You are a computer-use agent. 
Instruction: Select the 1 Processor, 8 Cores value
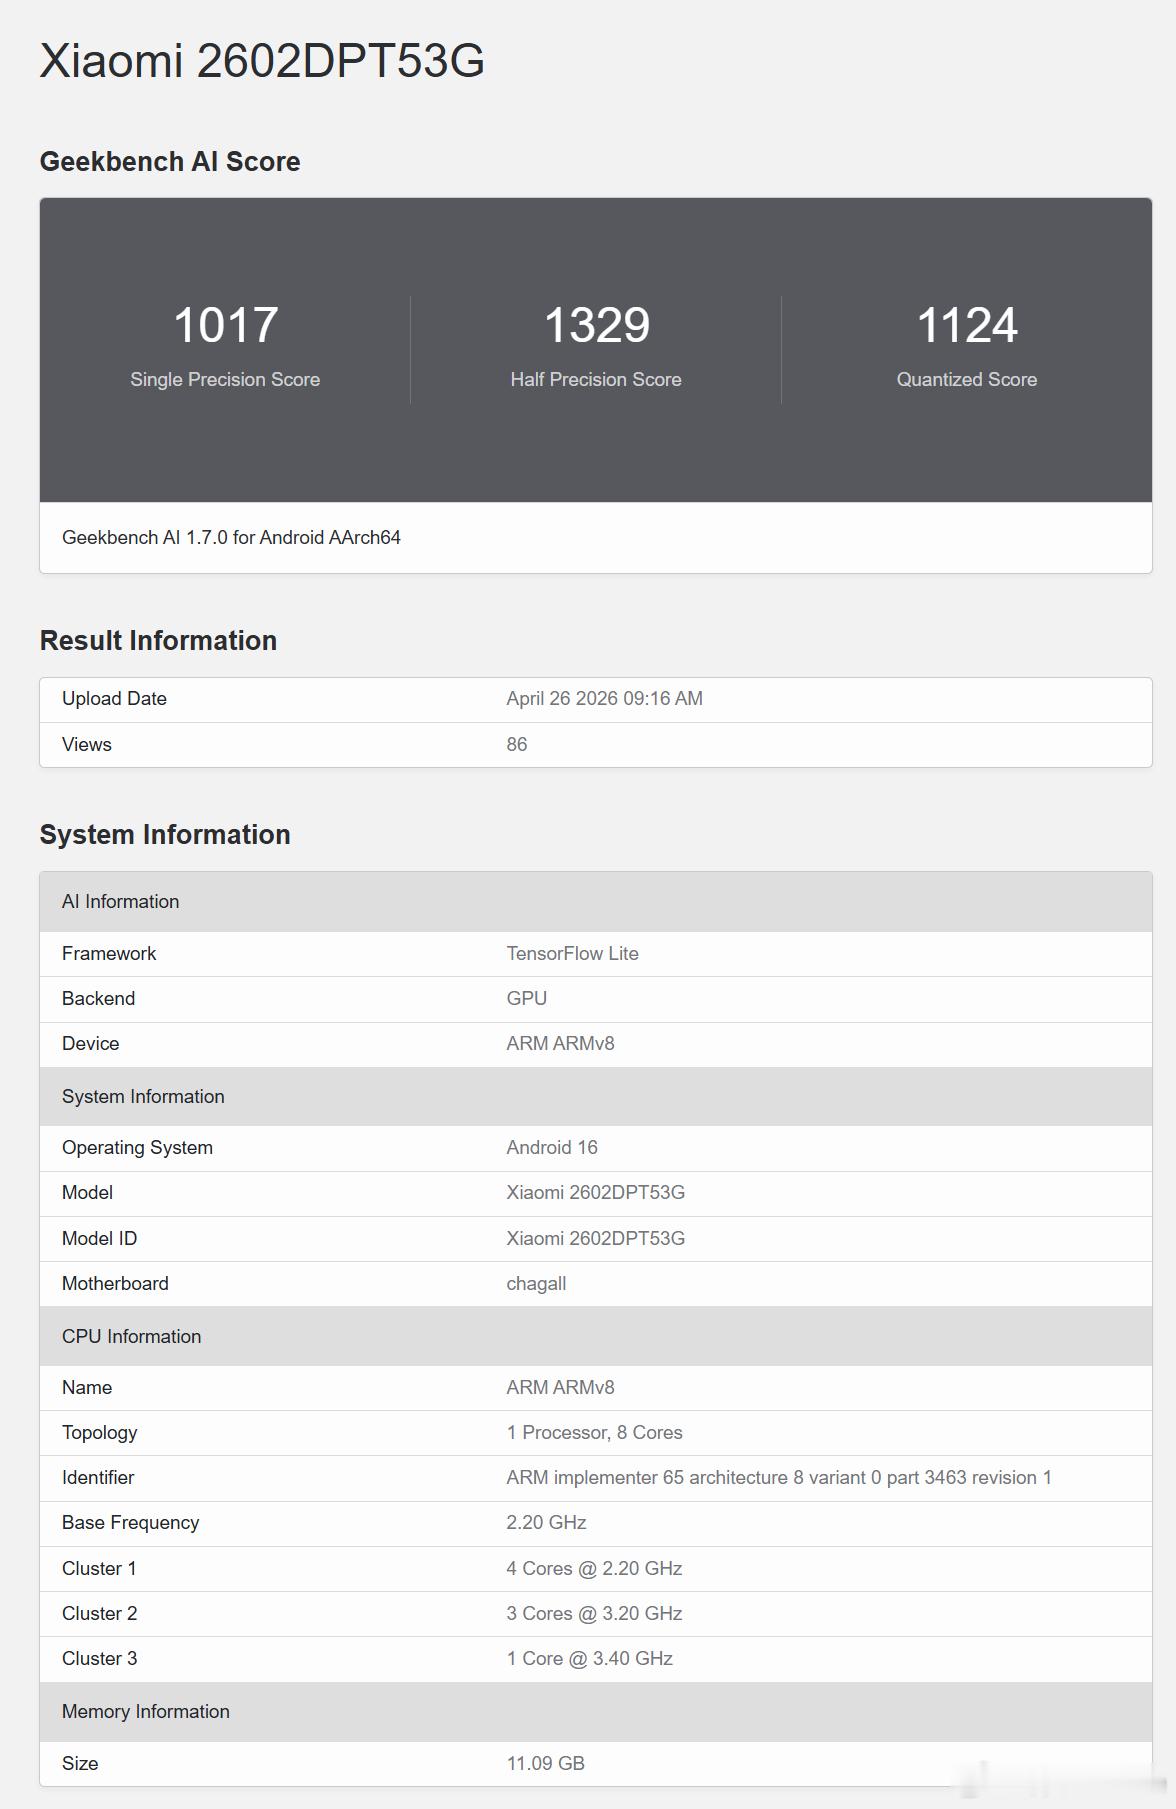tap(594, 1432)
